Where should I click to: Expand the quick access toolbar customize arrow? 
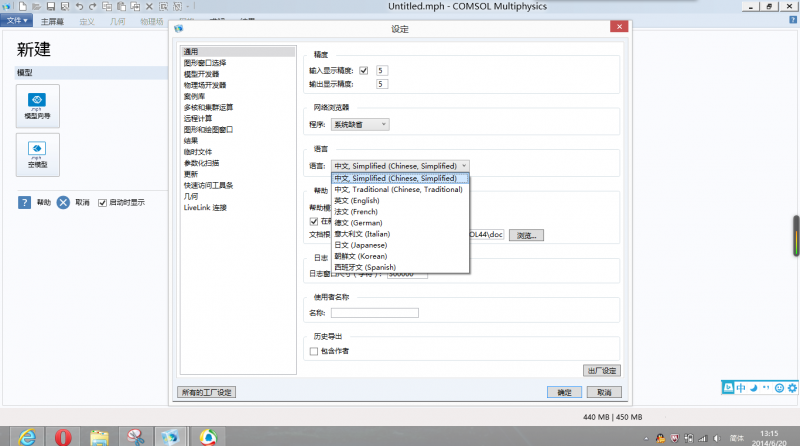click(x=188, y=7)
